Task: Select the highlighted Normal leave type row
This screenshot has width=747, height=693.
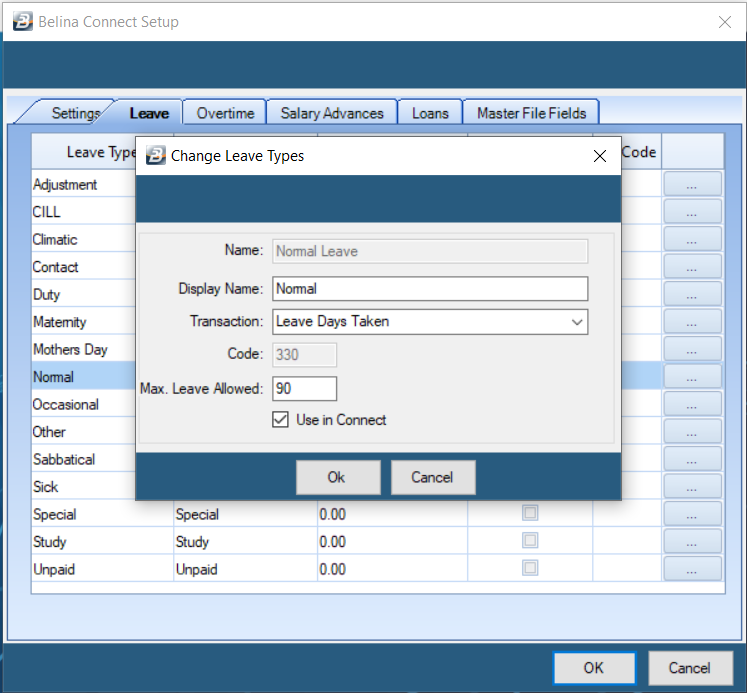Action: pyautogui.click(x=84, y=376)
